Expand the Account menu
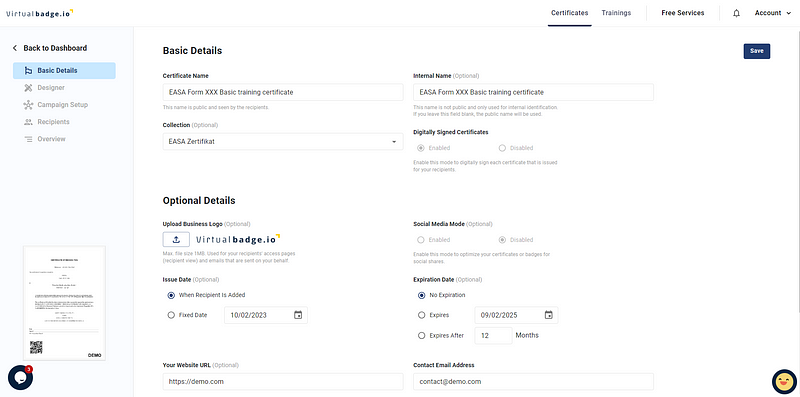This screenshot has width=800, height=397. pyautogui.click(x=773, y=13)
